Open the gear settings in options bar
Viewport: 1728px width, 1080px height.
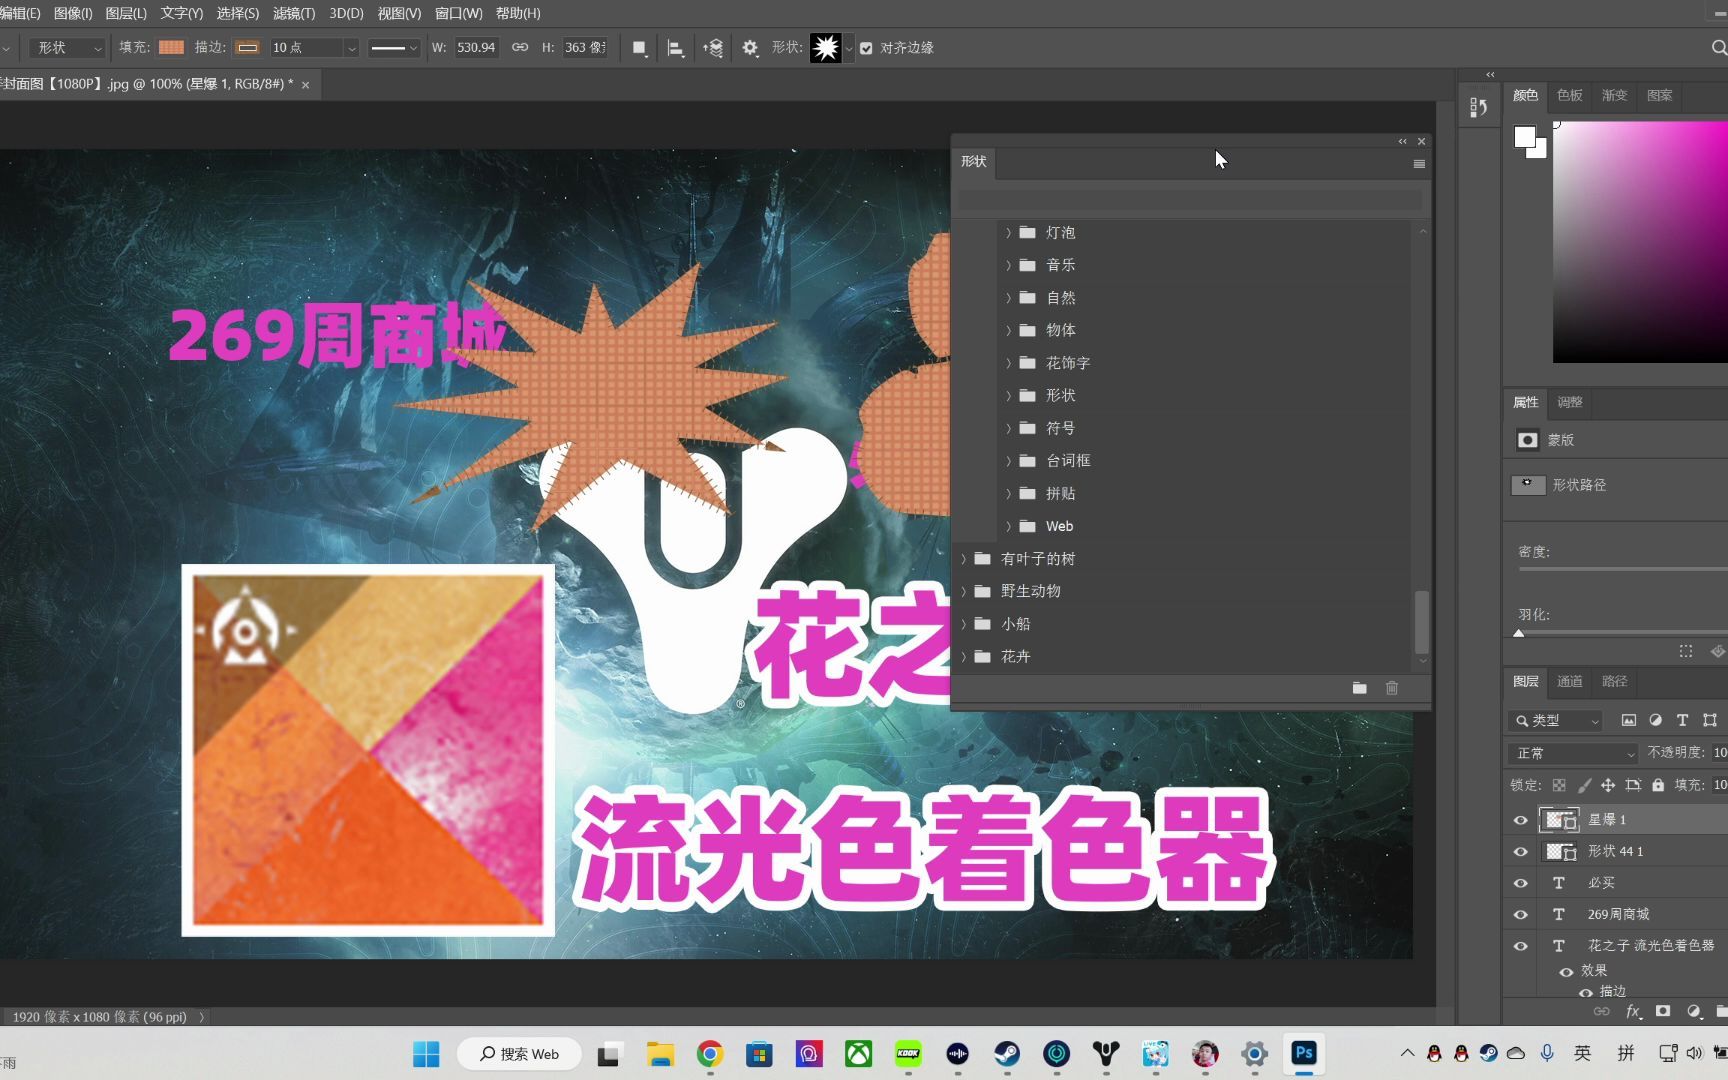click(x=750, y=48)
